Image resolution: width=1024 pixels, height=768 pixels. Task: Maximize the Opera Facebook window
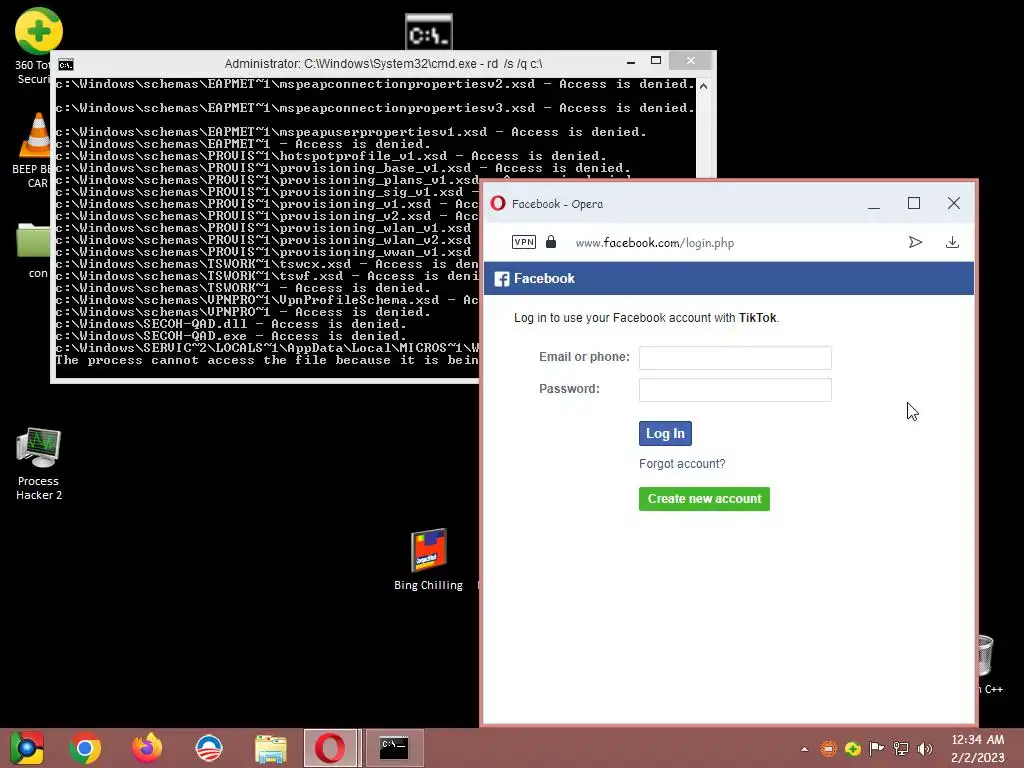[914, 204]
